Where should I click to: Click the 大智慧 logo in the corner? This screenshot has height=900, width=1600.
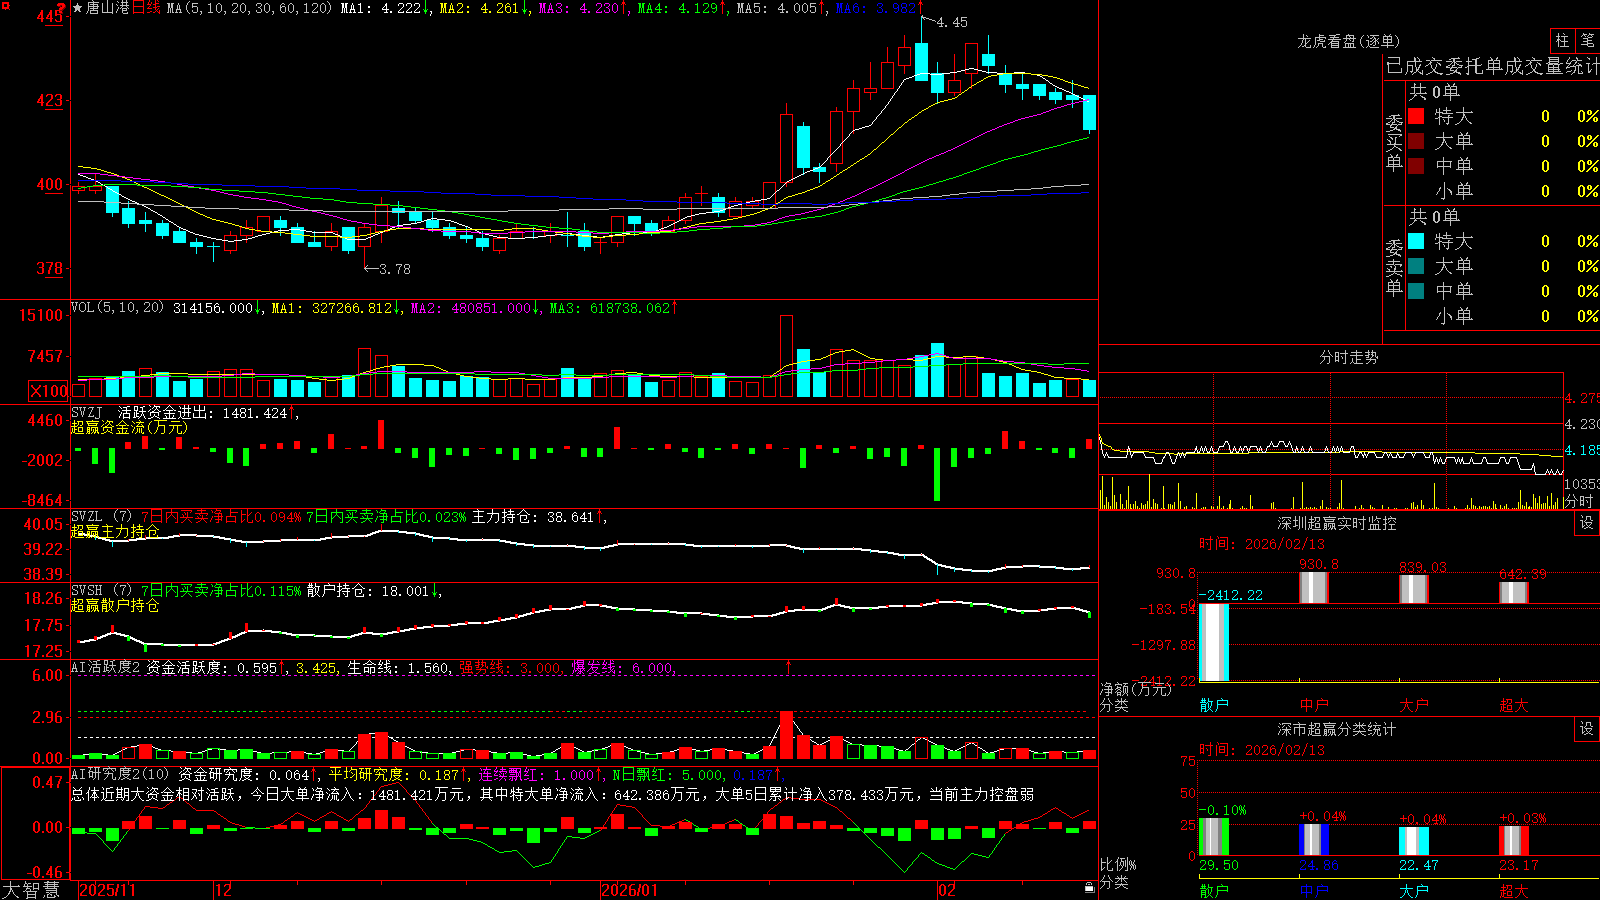pos(31,890)
